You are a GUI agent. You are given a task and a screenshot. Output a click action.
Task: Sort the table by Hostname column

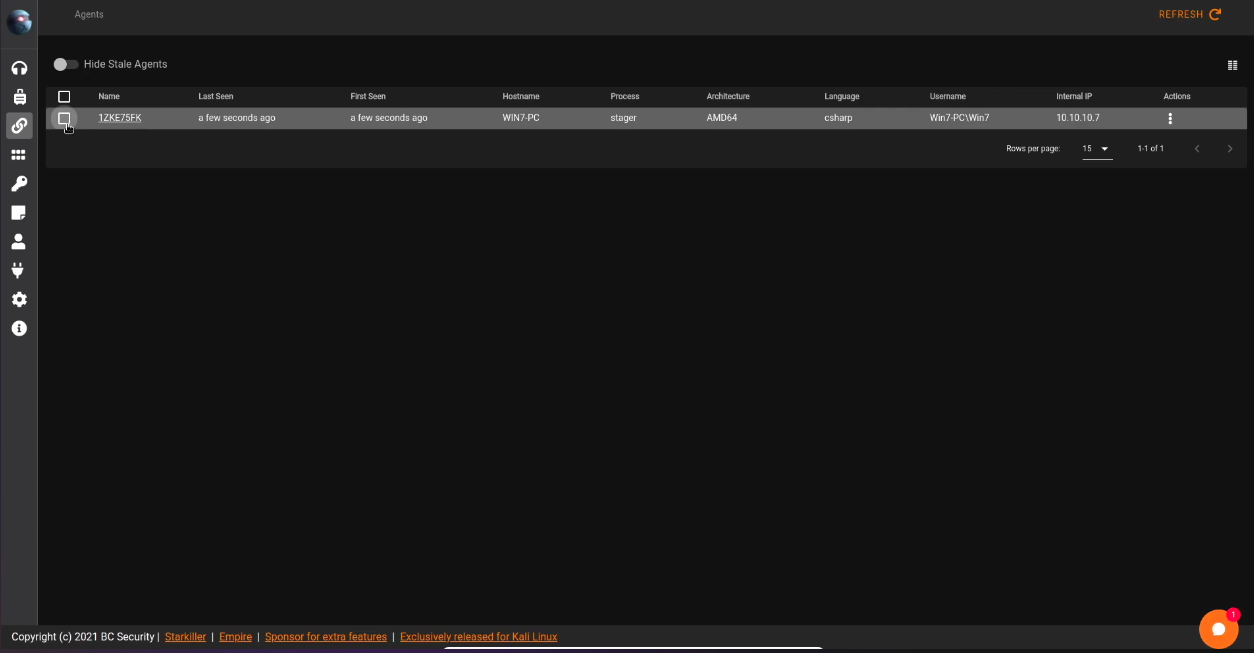pyautogui.click(x=521, y=97)
